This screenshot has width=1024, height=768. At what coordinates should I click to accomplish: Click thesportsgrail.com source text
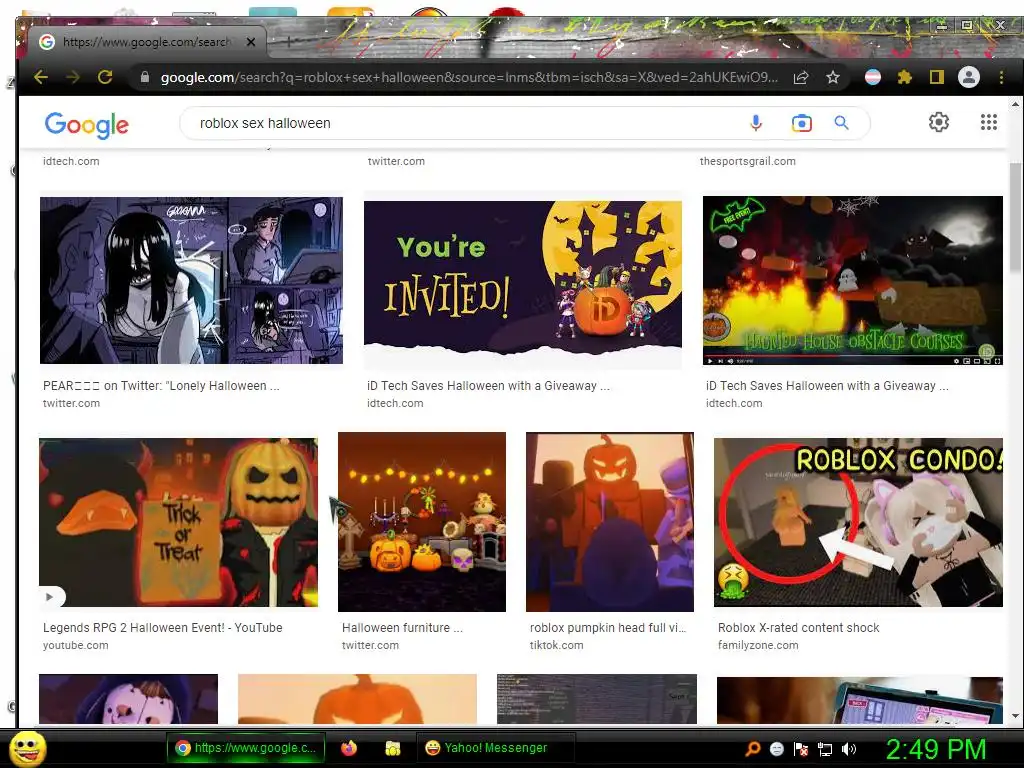(748, 161)
